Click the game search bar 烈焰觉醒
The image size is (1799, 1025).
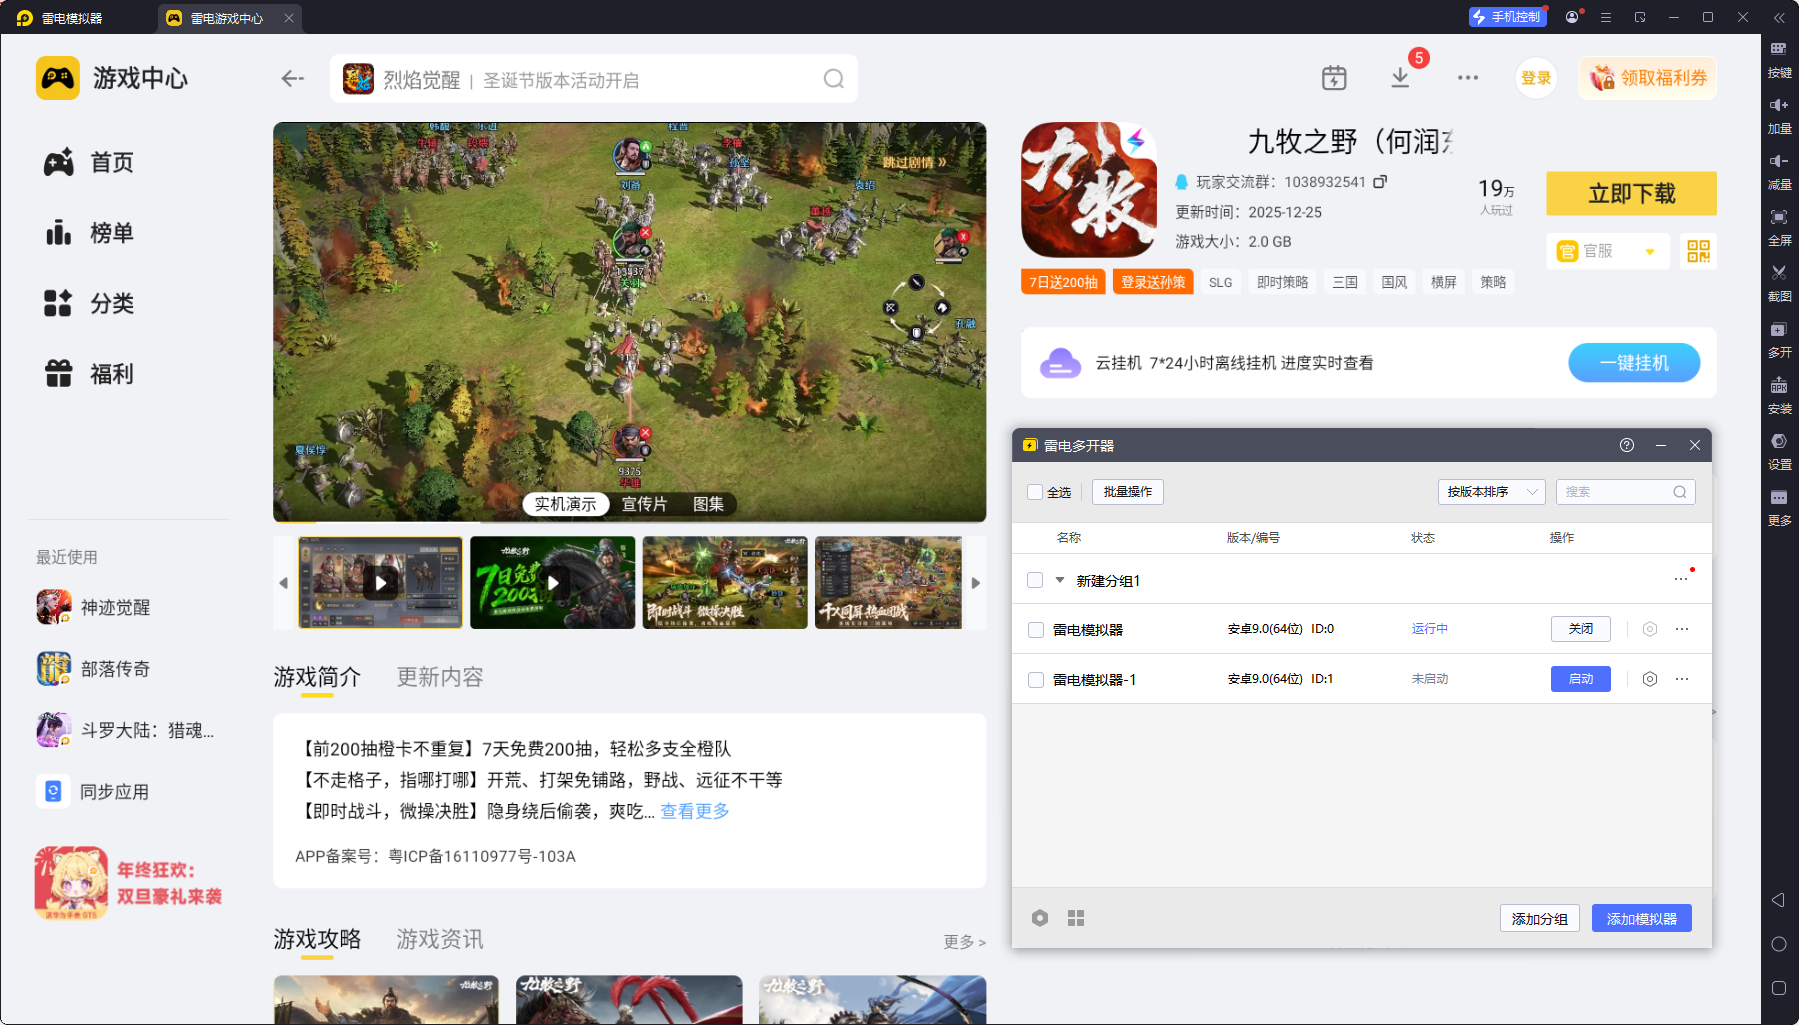[x=594, y=79]
